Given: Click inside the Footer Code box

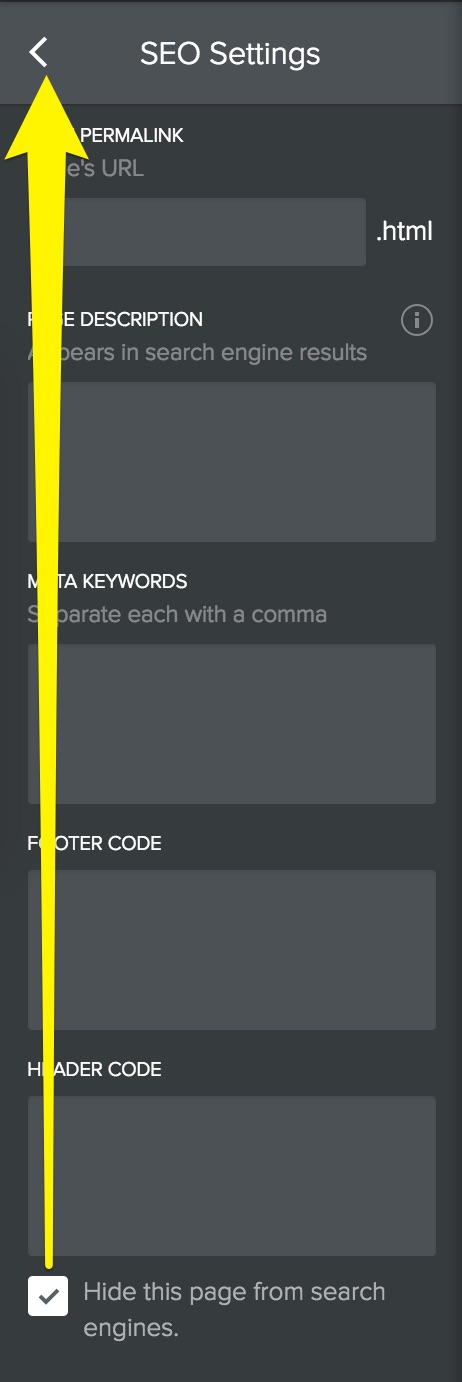Looking at the screenshot, I should [232, 950].
